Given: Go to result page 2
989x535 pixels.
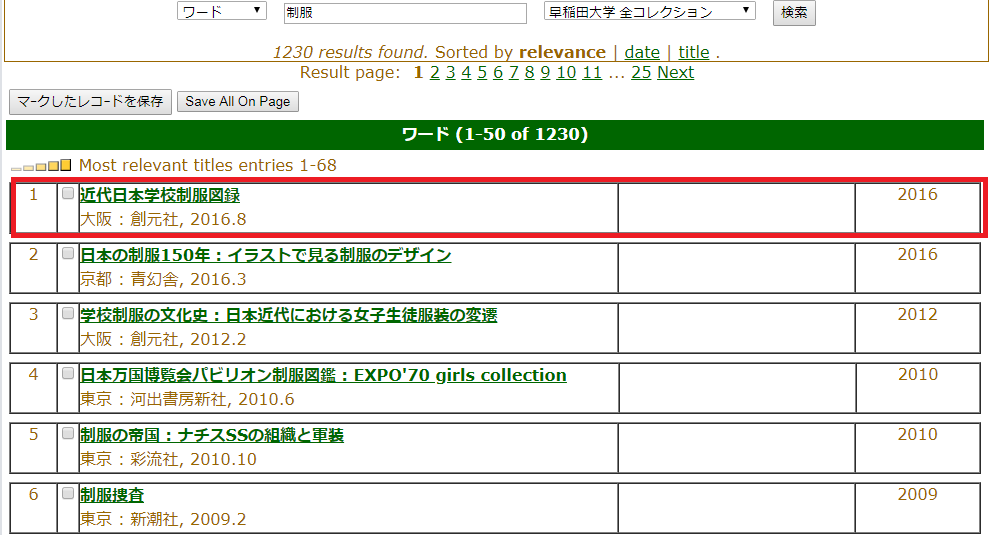Looking at the screenshot, I should [x=434, y=72].
